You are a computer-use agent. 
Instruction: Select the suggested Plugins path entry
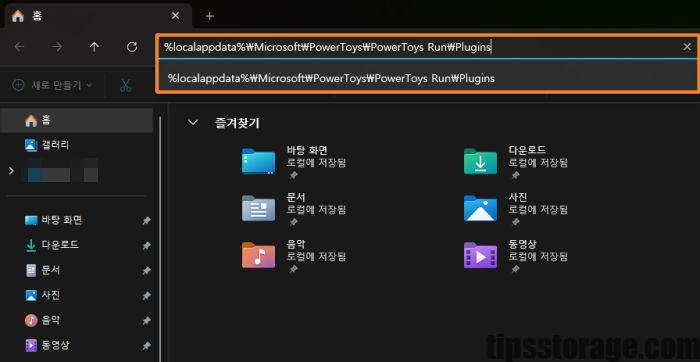(x=427, y=78)
